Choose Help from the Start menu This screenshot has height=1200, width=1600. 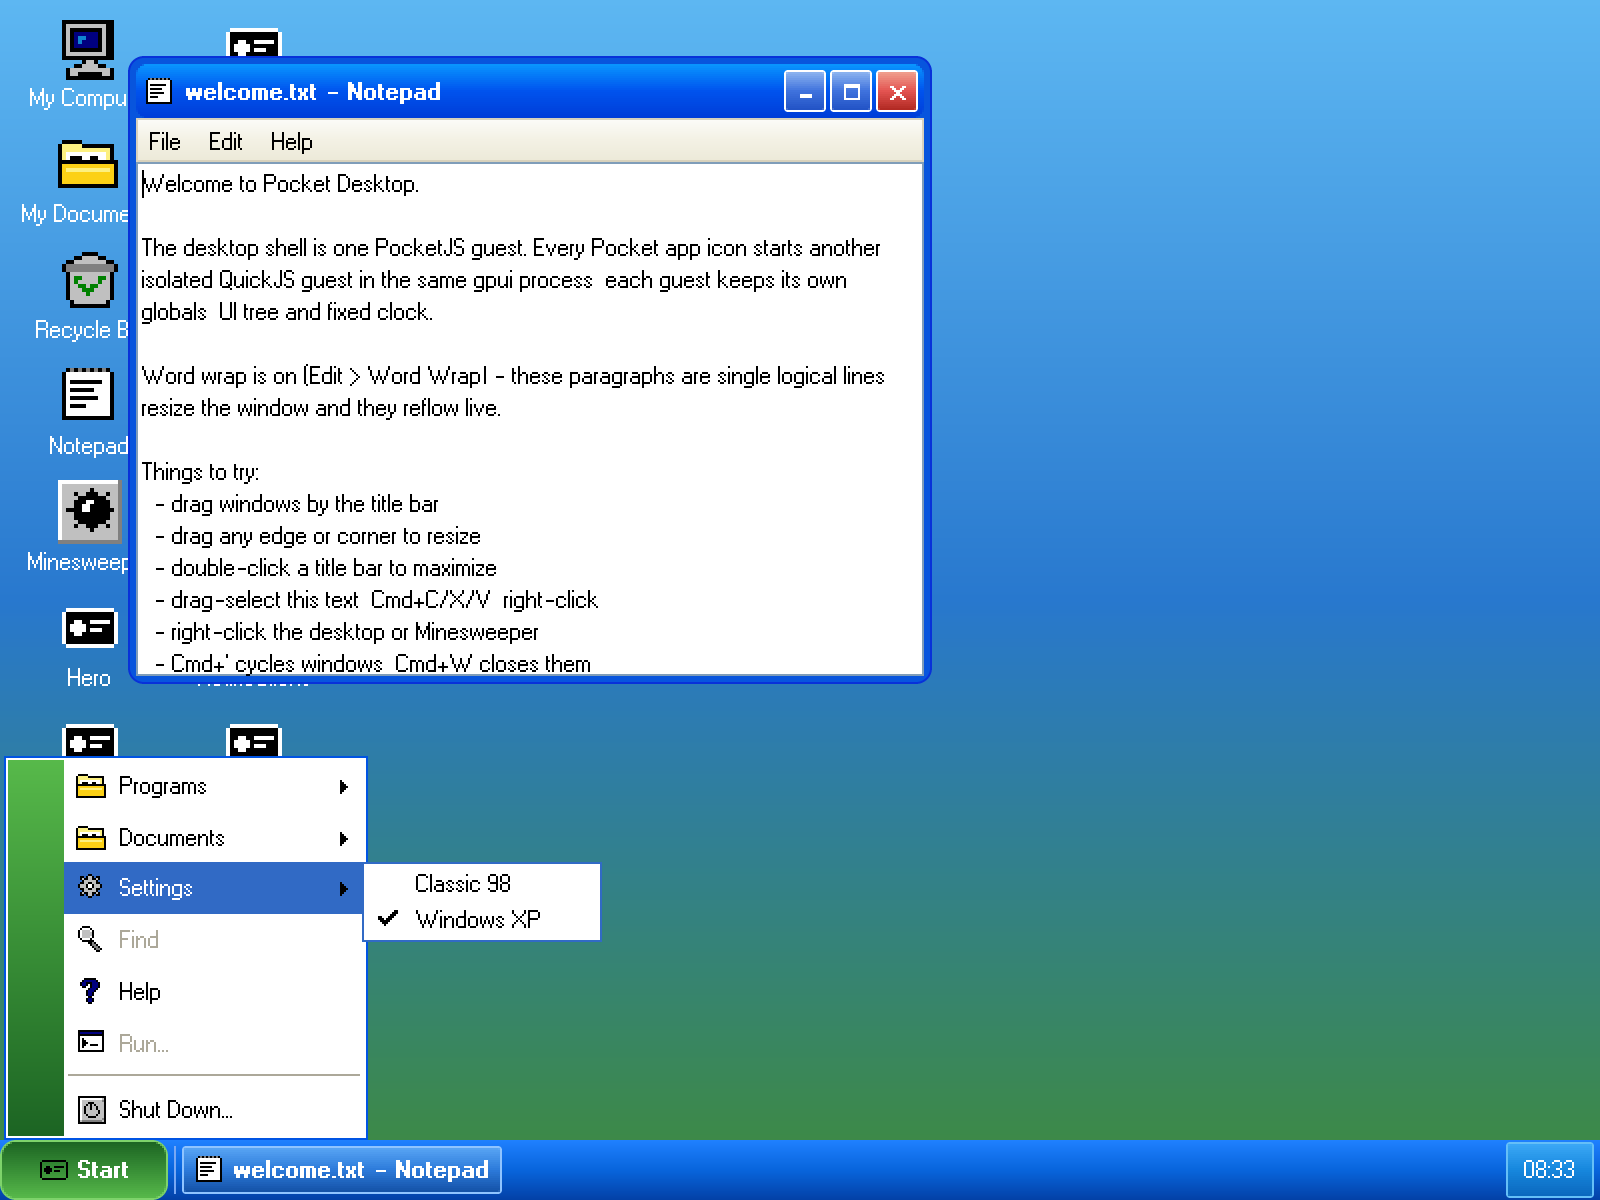214,991
